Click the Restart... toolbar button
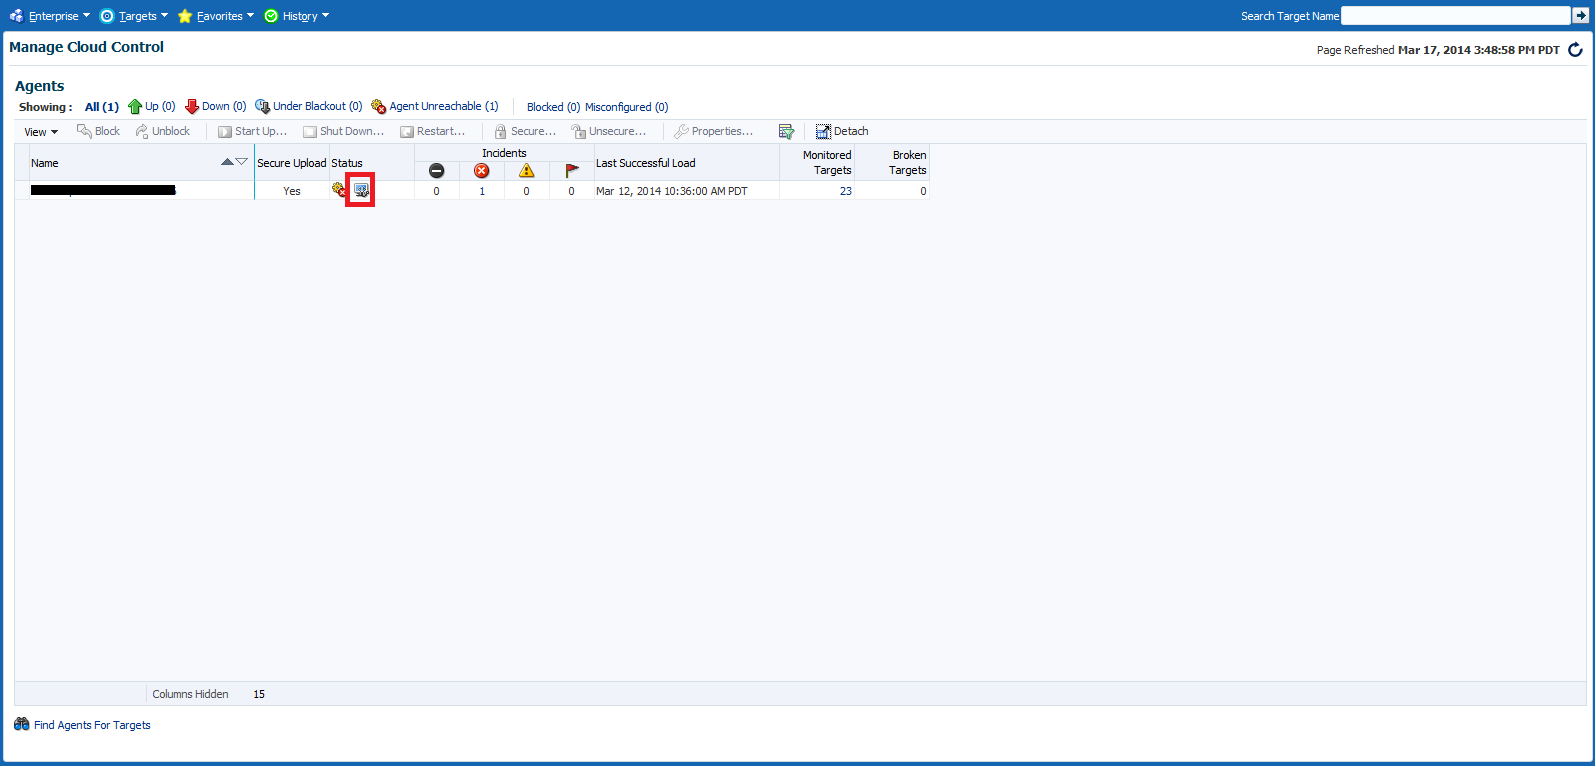Image resolution: width=1595 pixels, height=766 pixels. click(x=433, y=131)
